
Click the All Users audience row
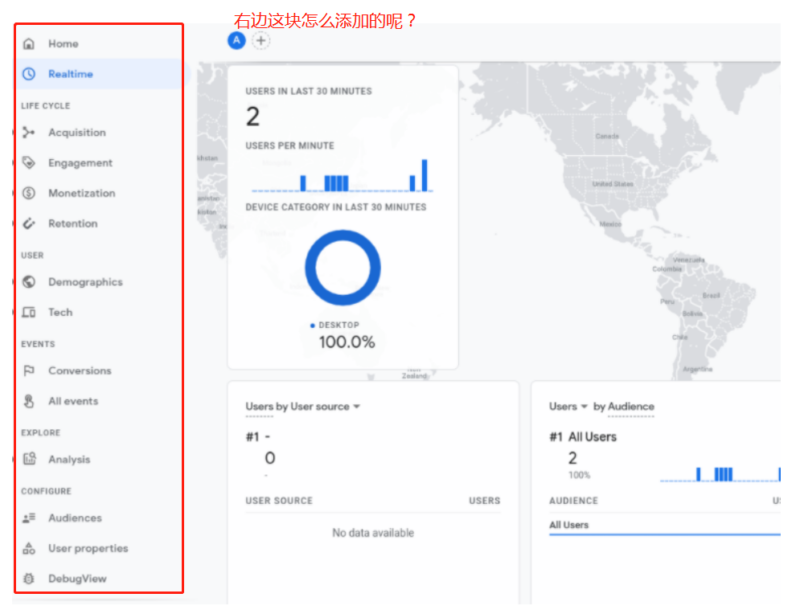tap(569, 525)
